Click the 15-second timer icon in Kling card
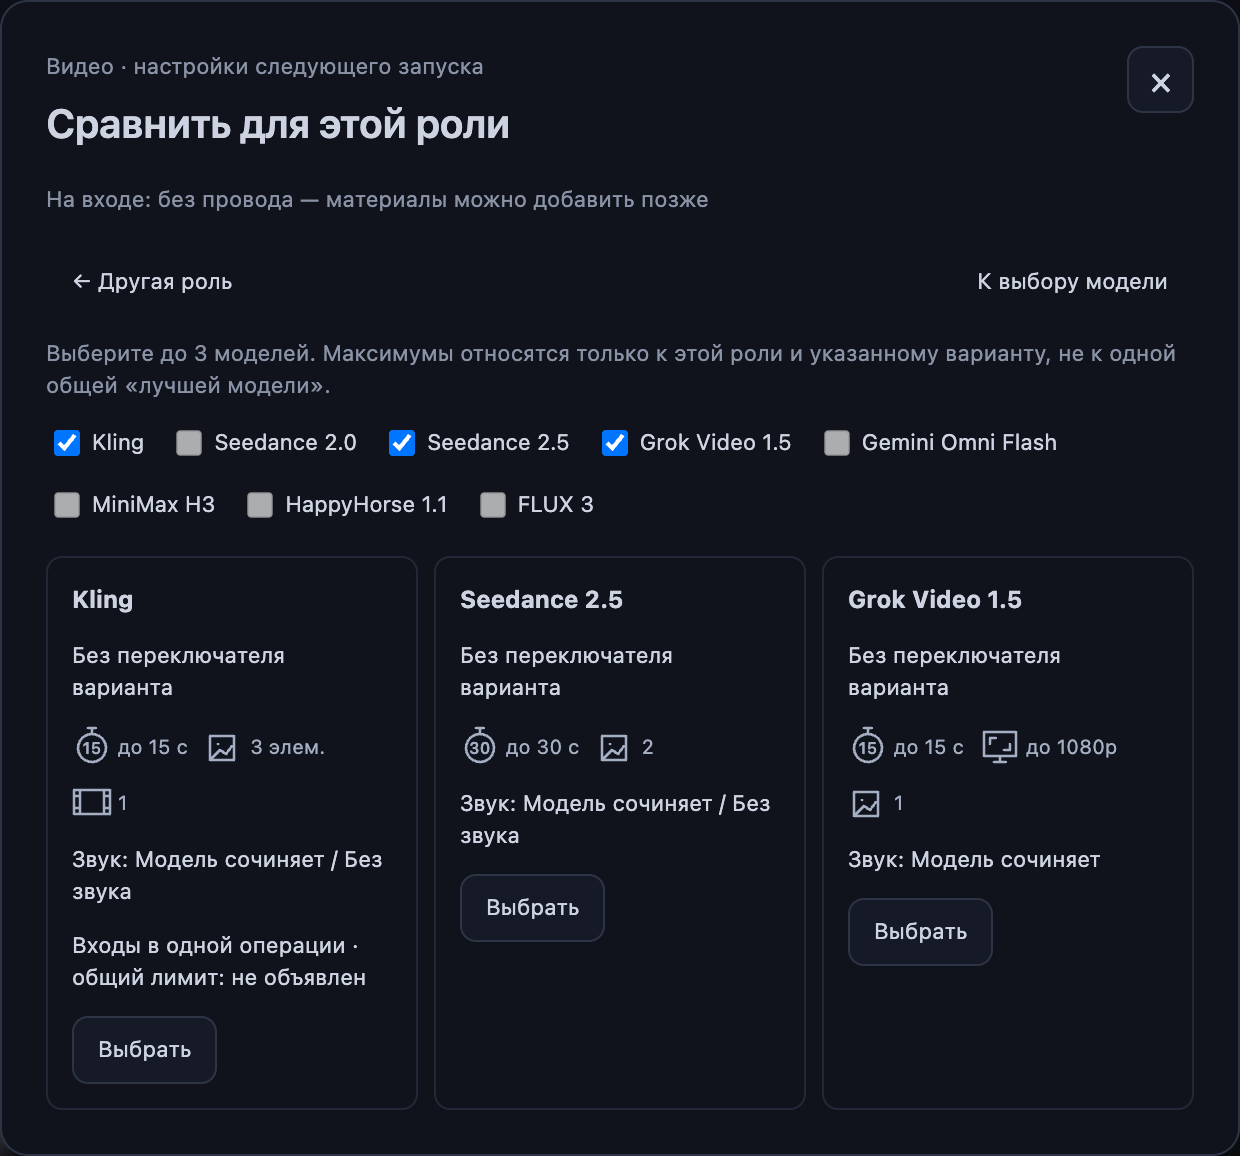 pos(92,746)
